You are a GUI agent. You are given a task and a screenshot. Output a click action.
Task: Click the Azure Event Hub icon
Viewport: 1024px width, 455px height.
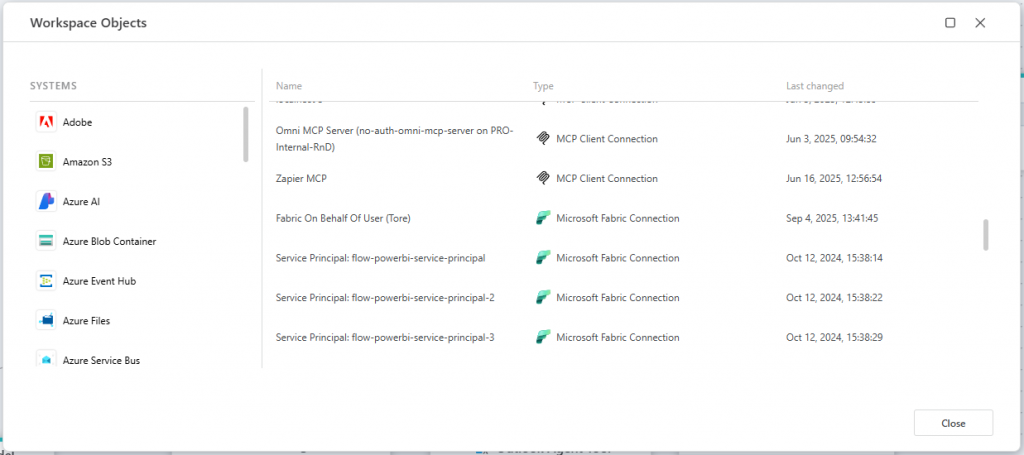point(45,281)
